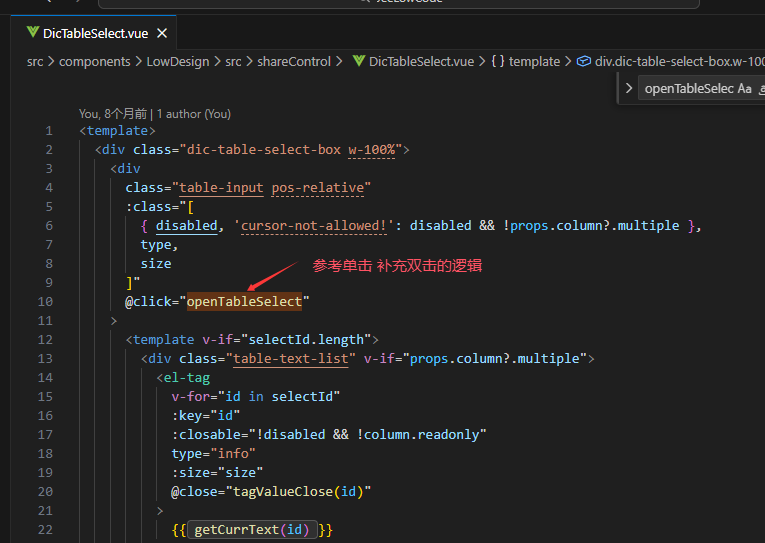The height and width of the screenshot is (543, 765).
Task: Focus the find input containing openTableSelec
Action: click(x=689, y=89)
